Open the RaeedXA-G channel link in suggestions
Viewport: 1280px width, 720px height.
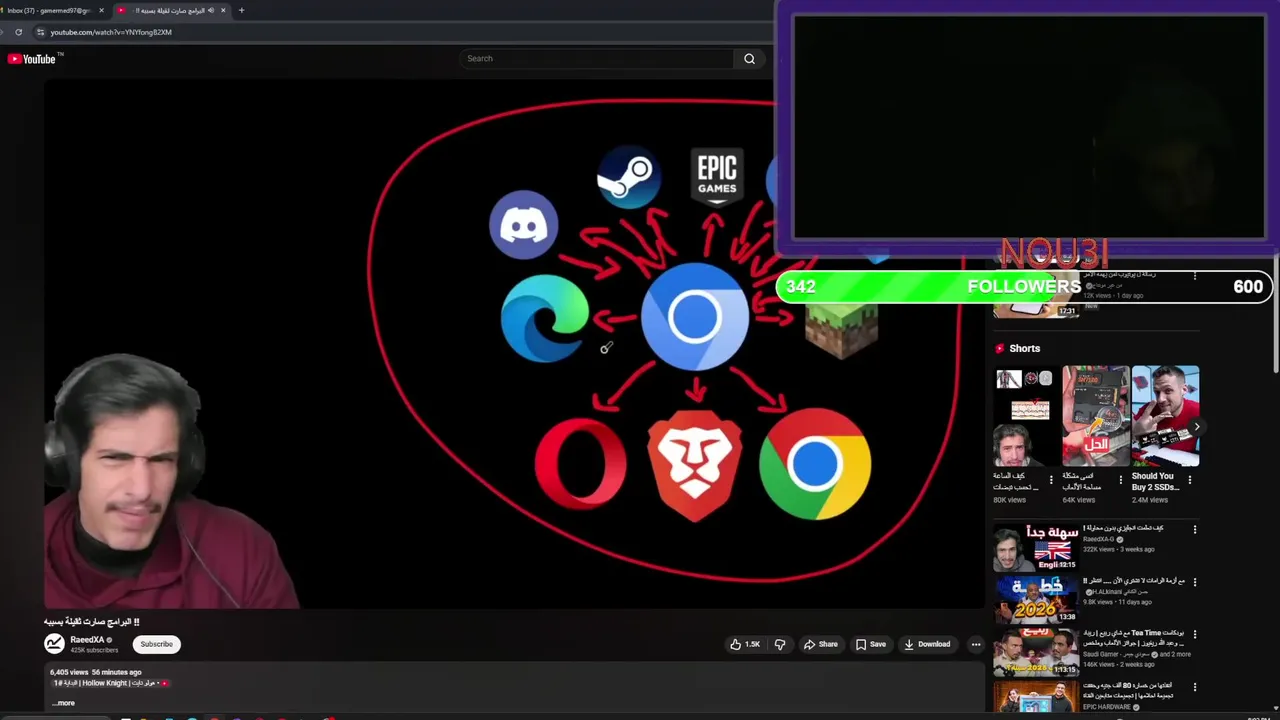click(1098, 540)
